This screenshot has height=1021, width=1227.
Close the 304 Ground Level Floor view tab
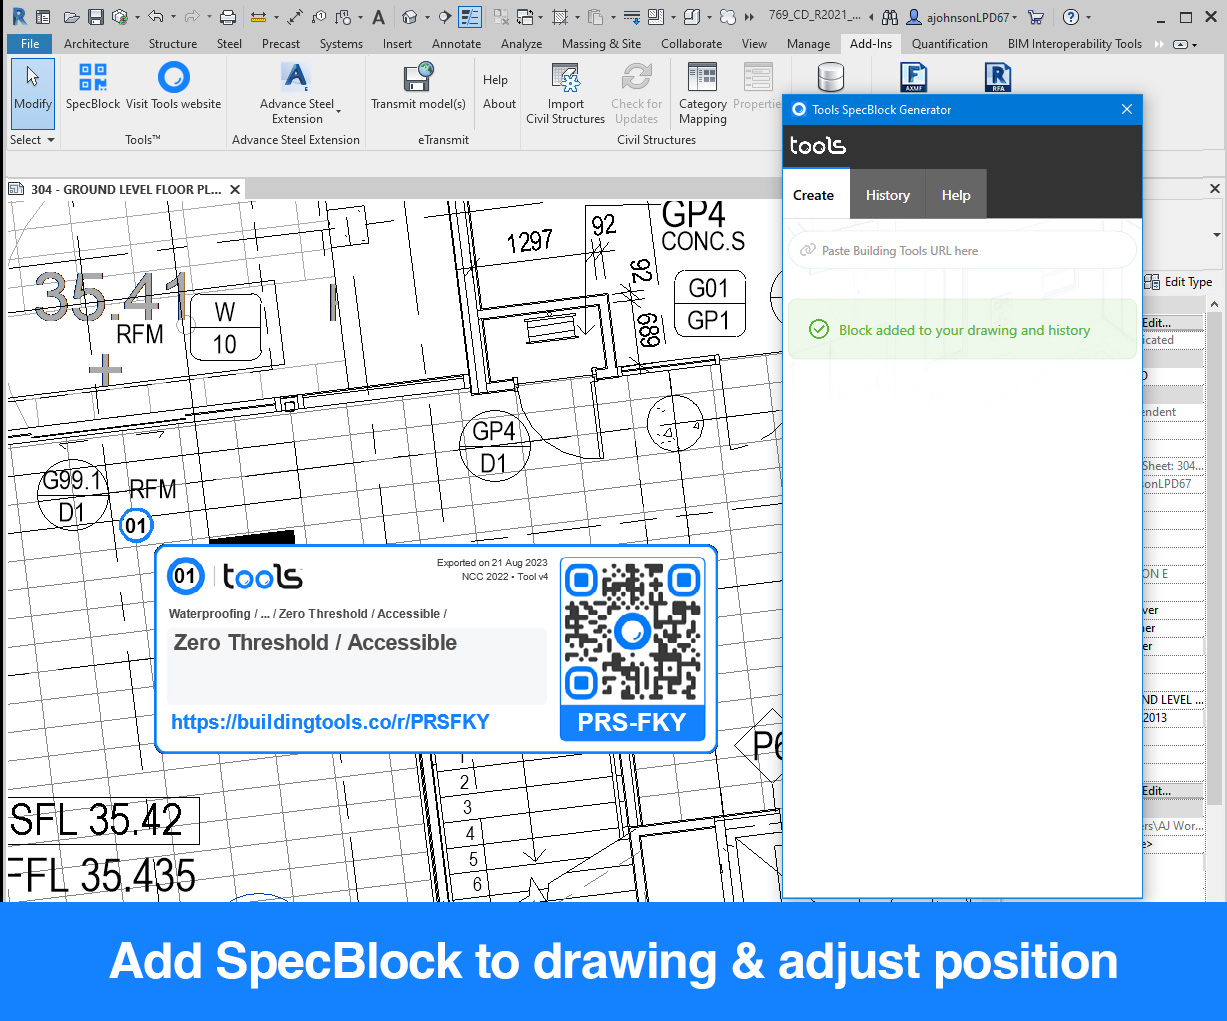(x=235, y=189)
